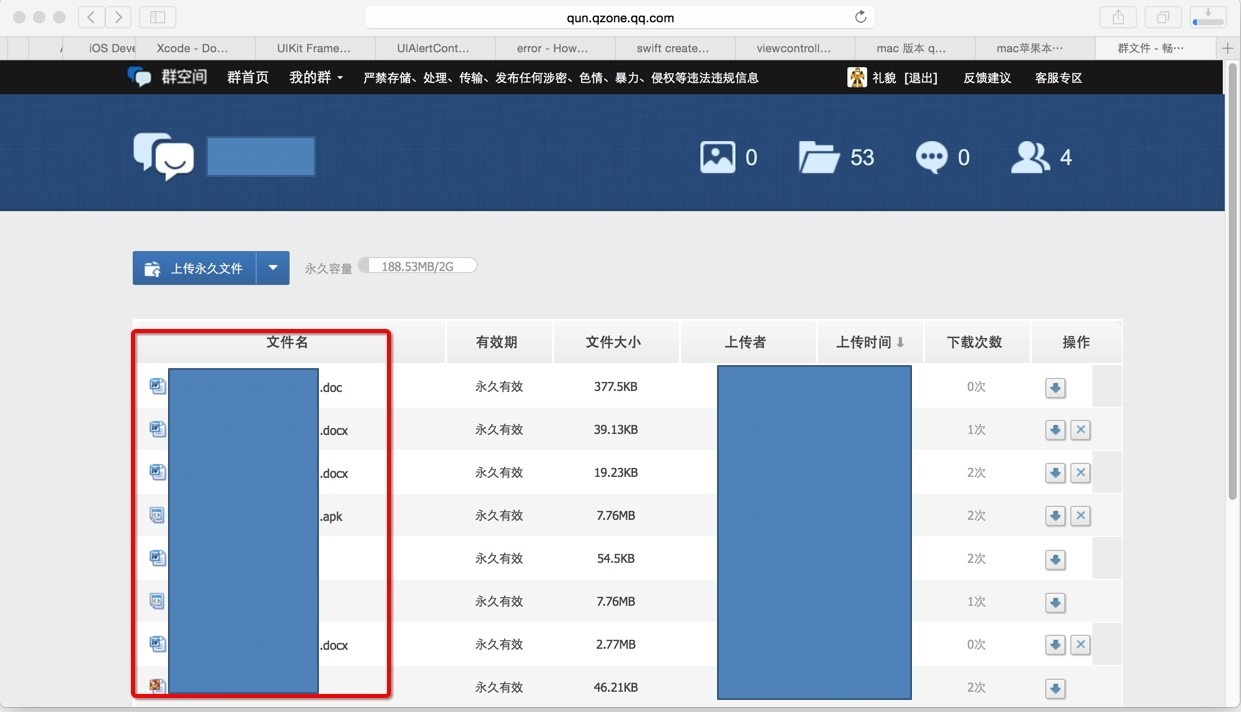Switch to the mac苹果本… tab
Viewport: 1241px width, 712px height.
pos(1035,48)
